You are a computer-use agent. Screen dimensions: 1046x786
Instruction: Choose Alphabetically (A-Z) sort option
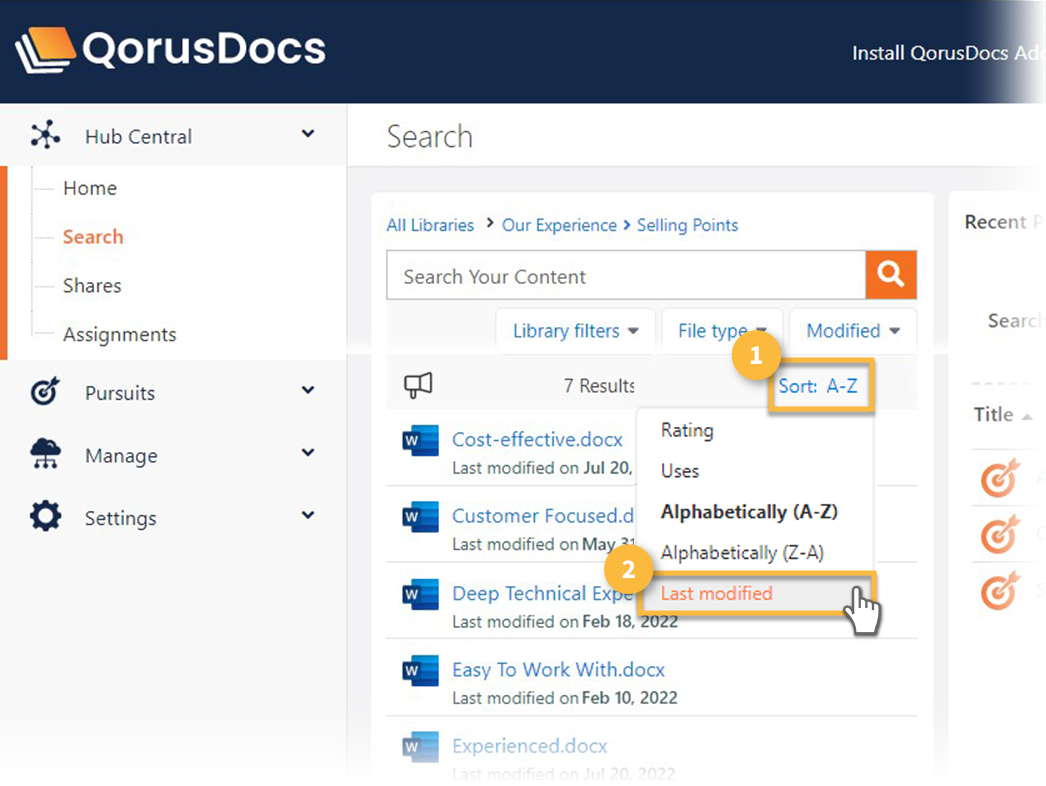(748, 512)
